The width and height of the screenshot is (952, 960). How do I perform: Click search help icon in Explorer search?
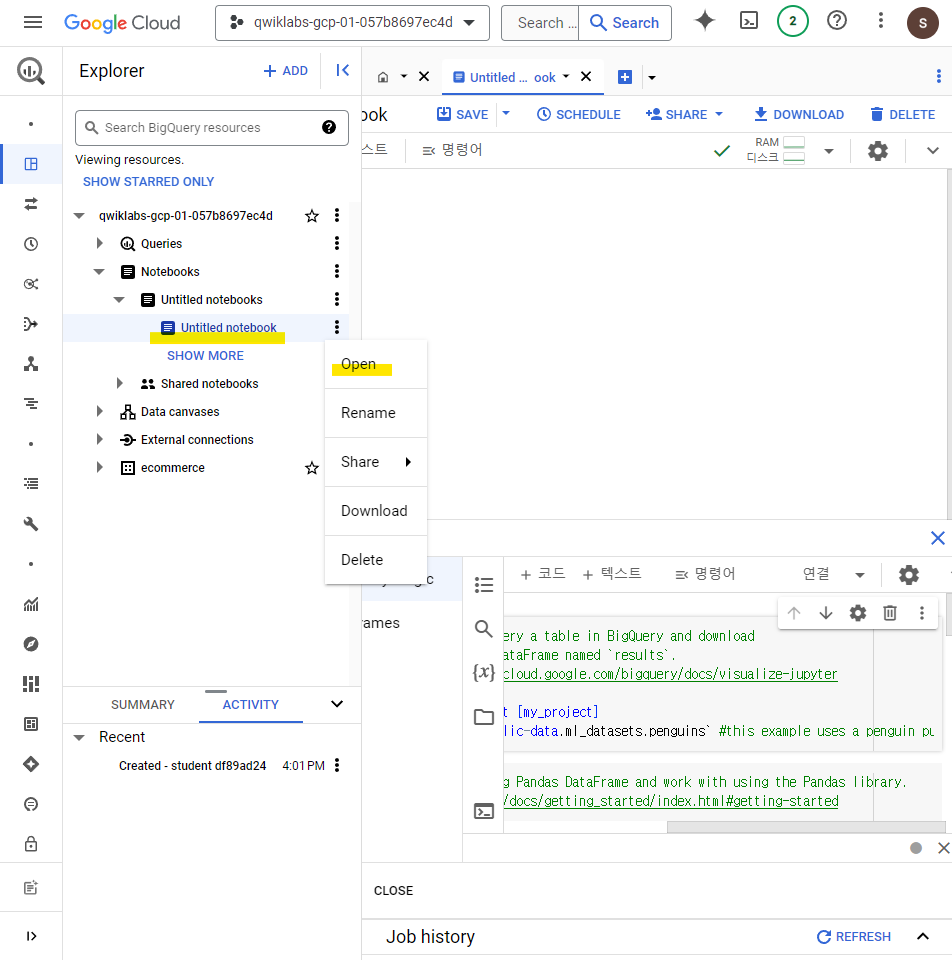[329, 127]
